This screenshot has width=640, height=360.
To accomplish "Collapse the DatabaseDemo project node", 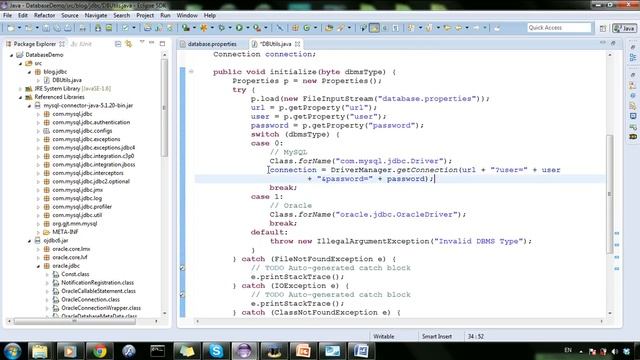I will coord(11,55).
